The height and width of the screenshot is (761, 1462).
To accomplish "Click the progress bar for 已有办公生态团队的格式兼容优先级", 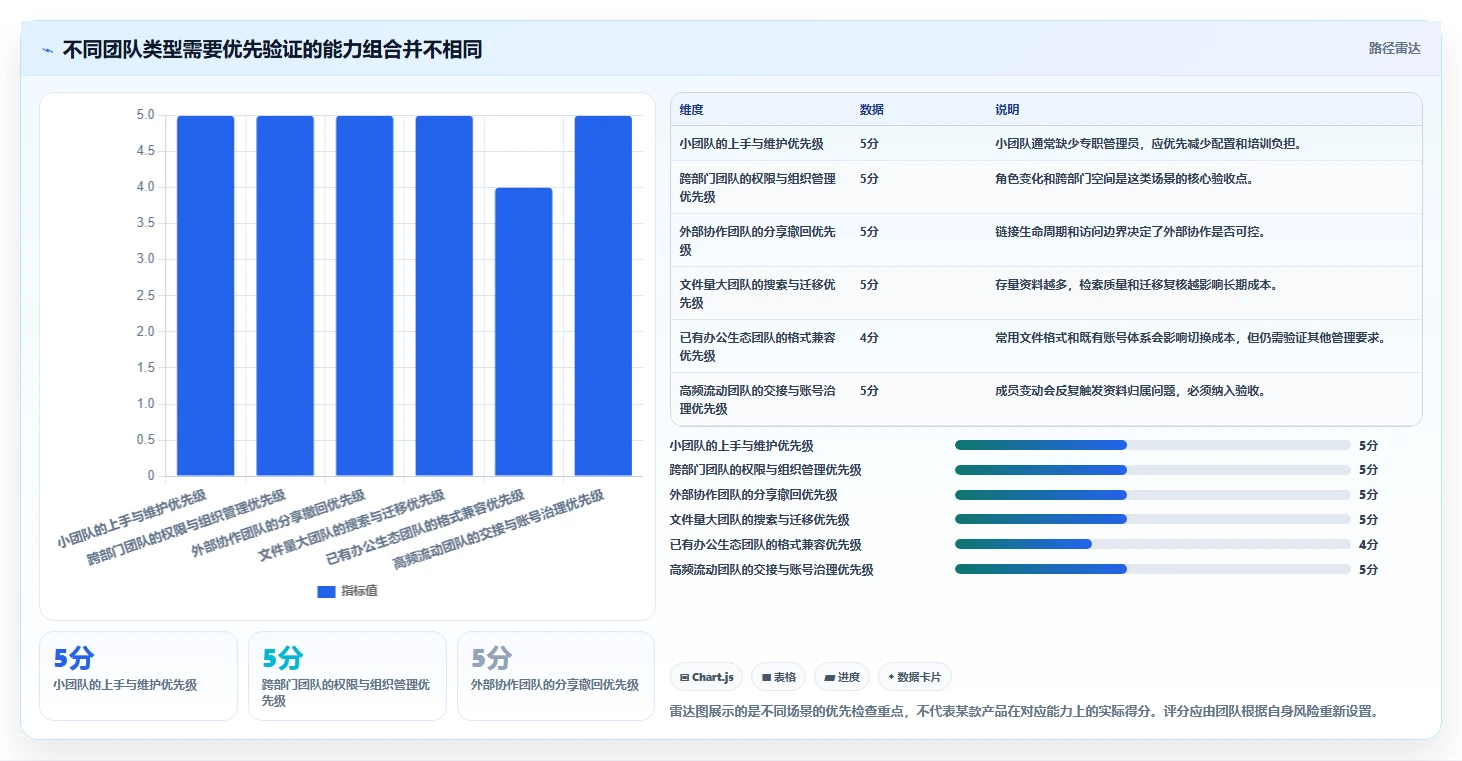I will pos(1152,544).
